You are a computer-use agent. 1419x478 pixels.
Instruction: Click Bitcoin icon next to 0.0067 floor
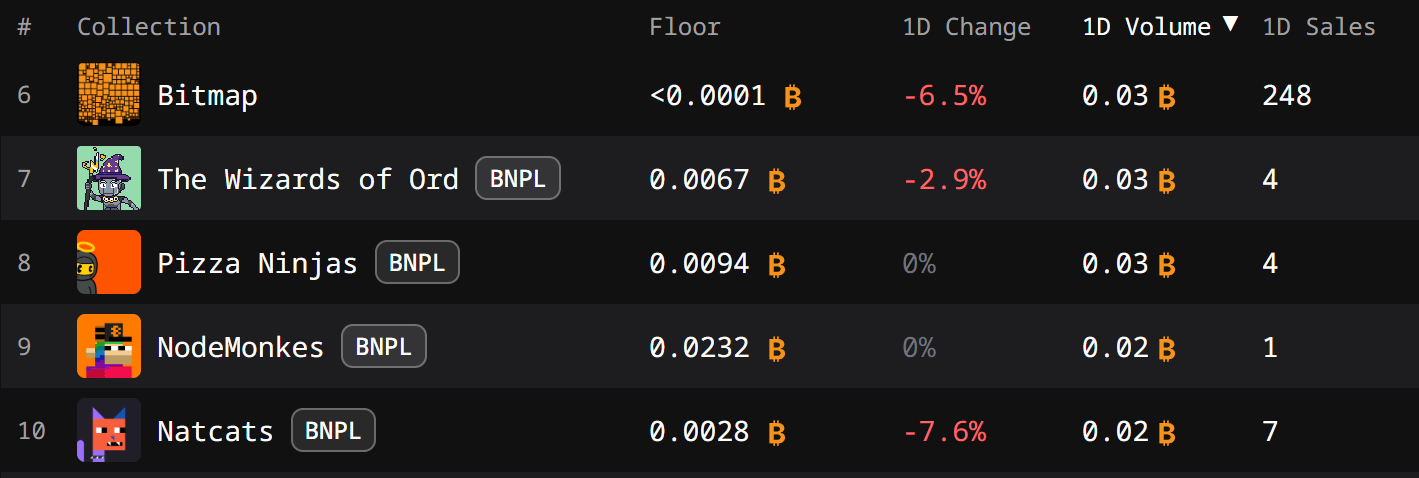(x=776, y=181)
